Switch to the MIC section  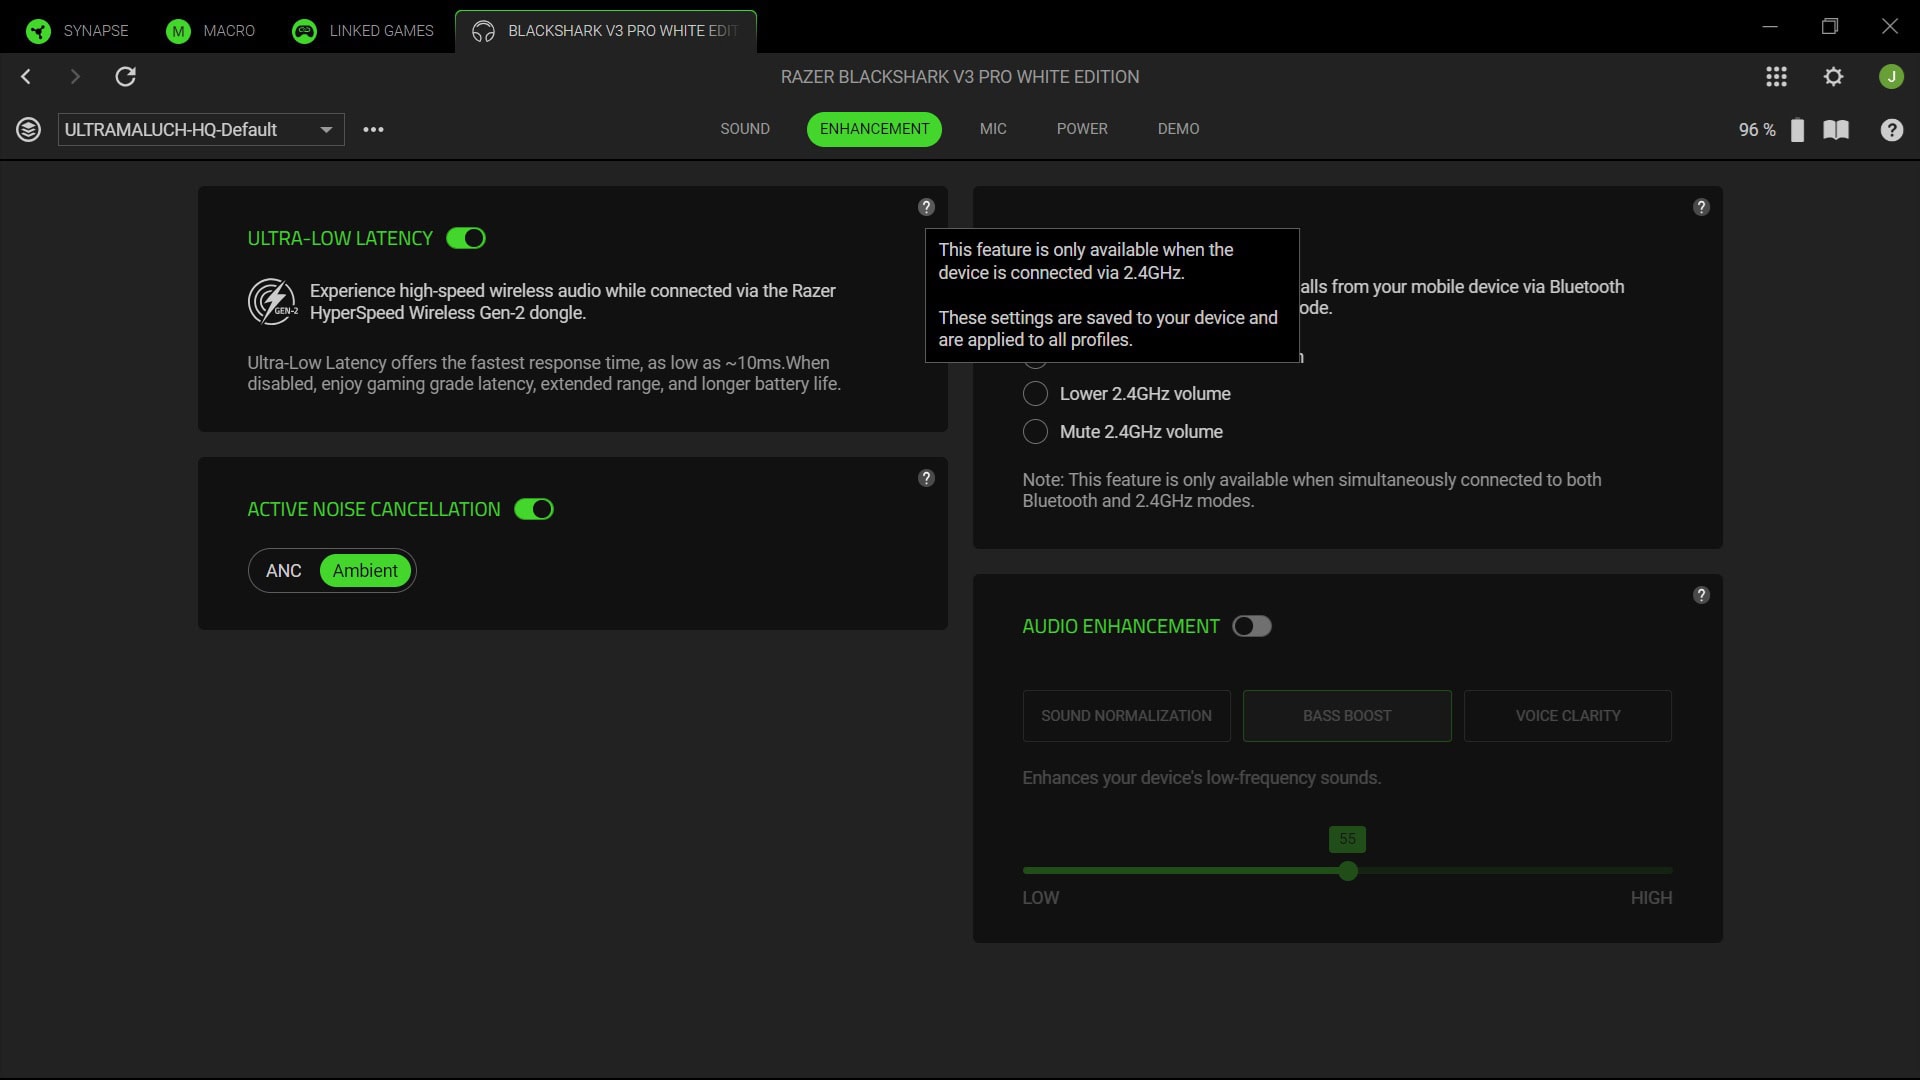993,129
